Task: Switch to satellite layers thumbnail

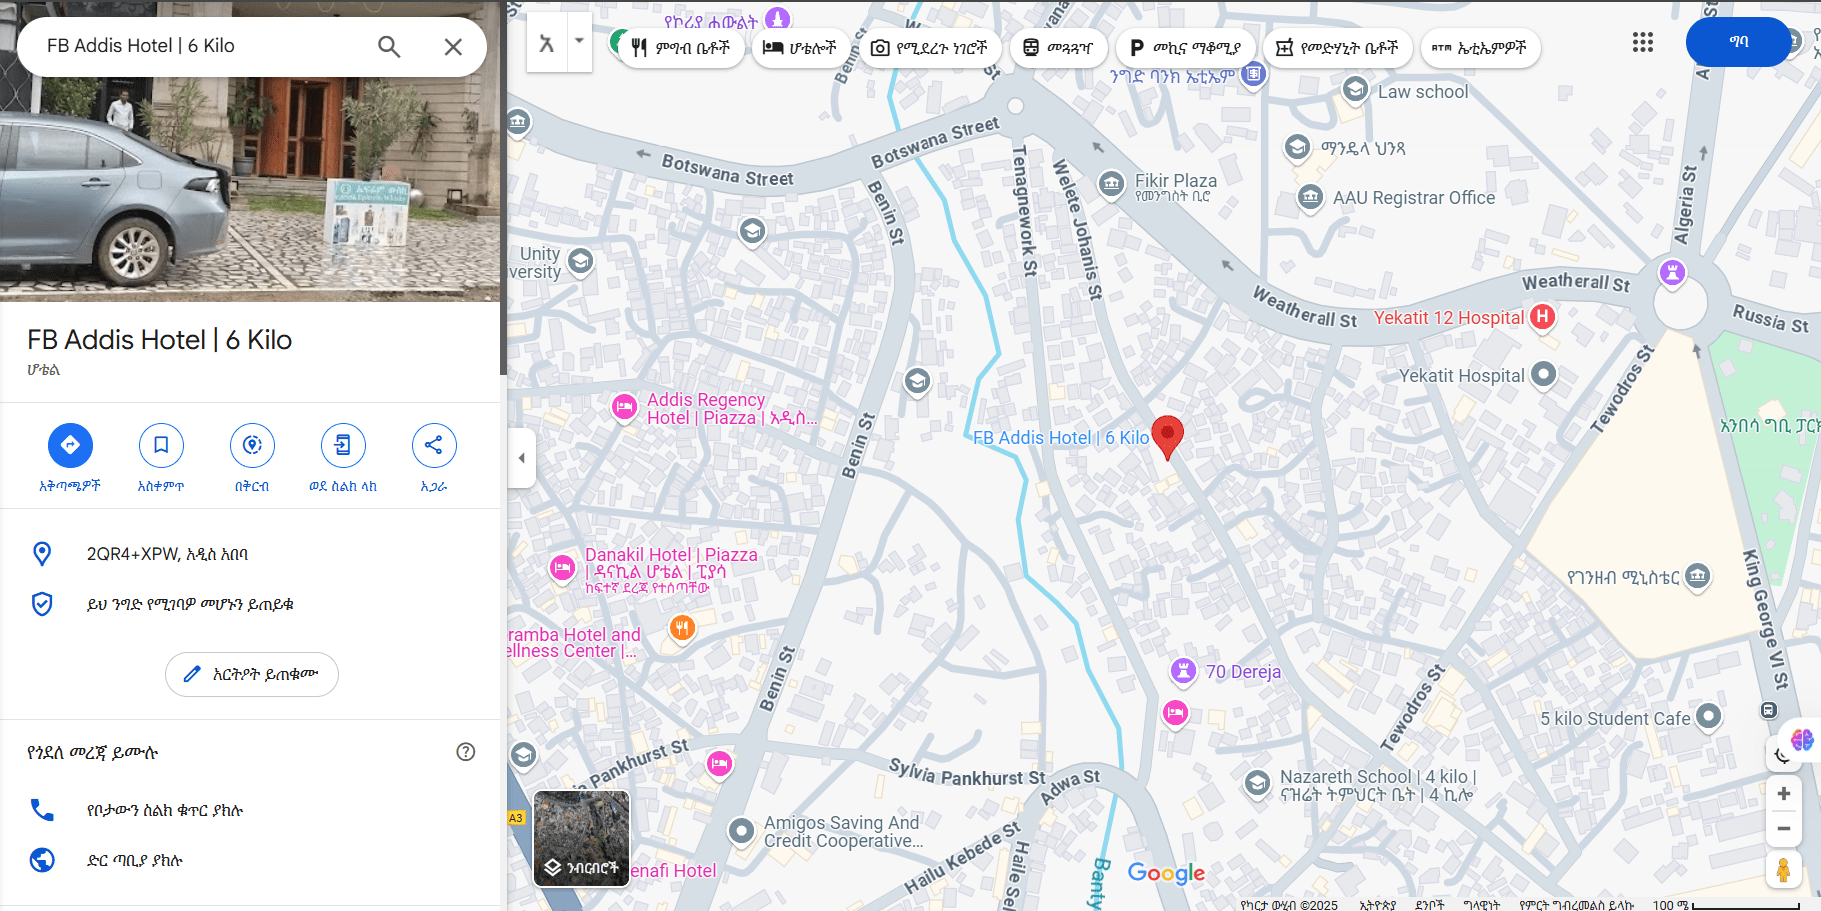Action: [582, 839]
